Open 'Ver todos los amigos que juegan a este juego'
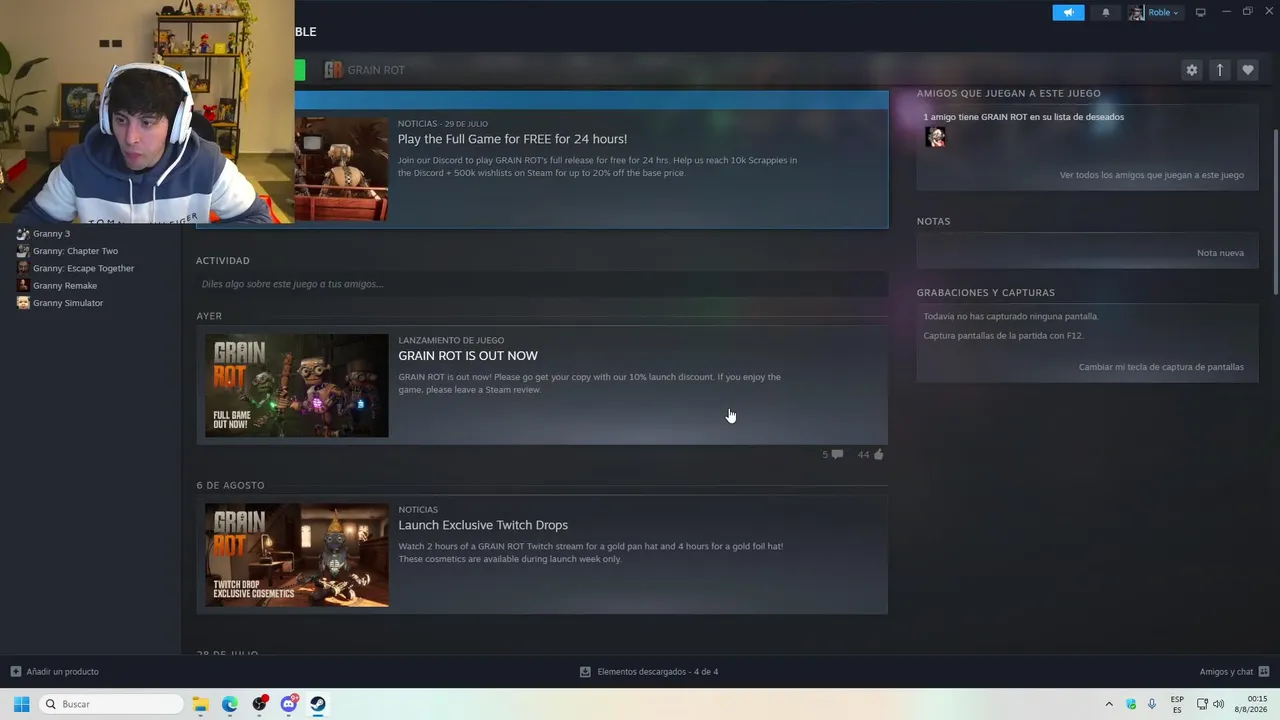1280x720 pixels. coord(1152,175)
